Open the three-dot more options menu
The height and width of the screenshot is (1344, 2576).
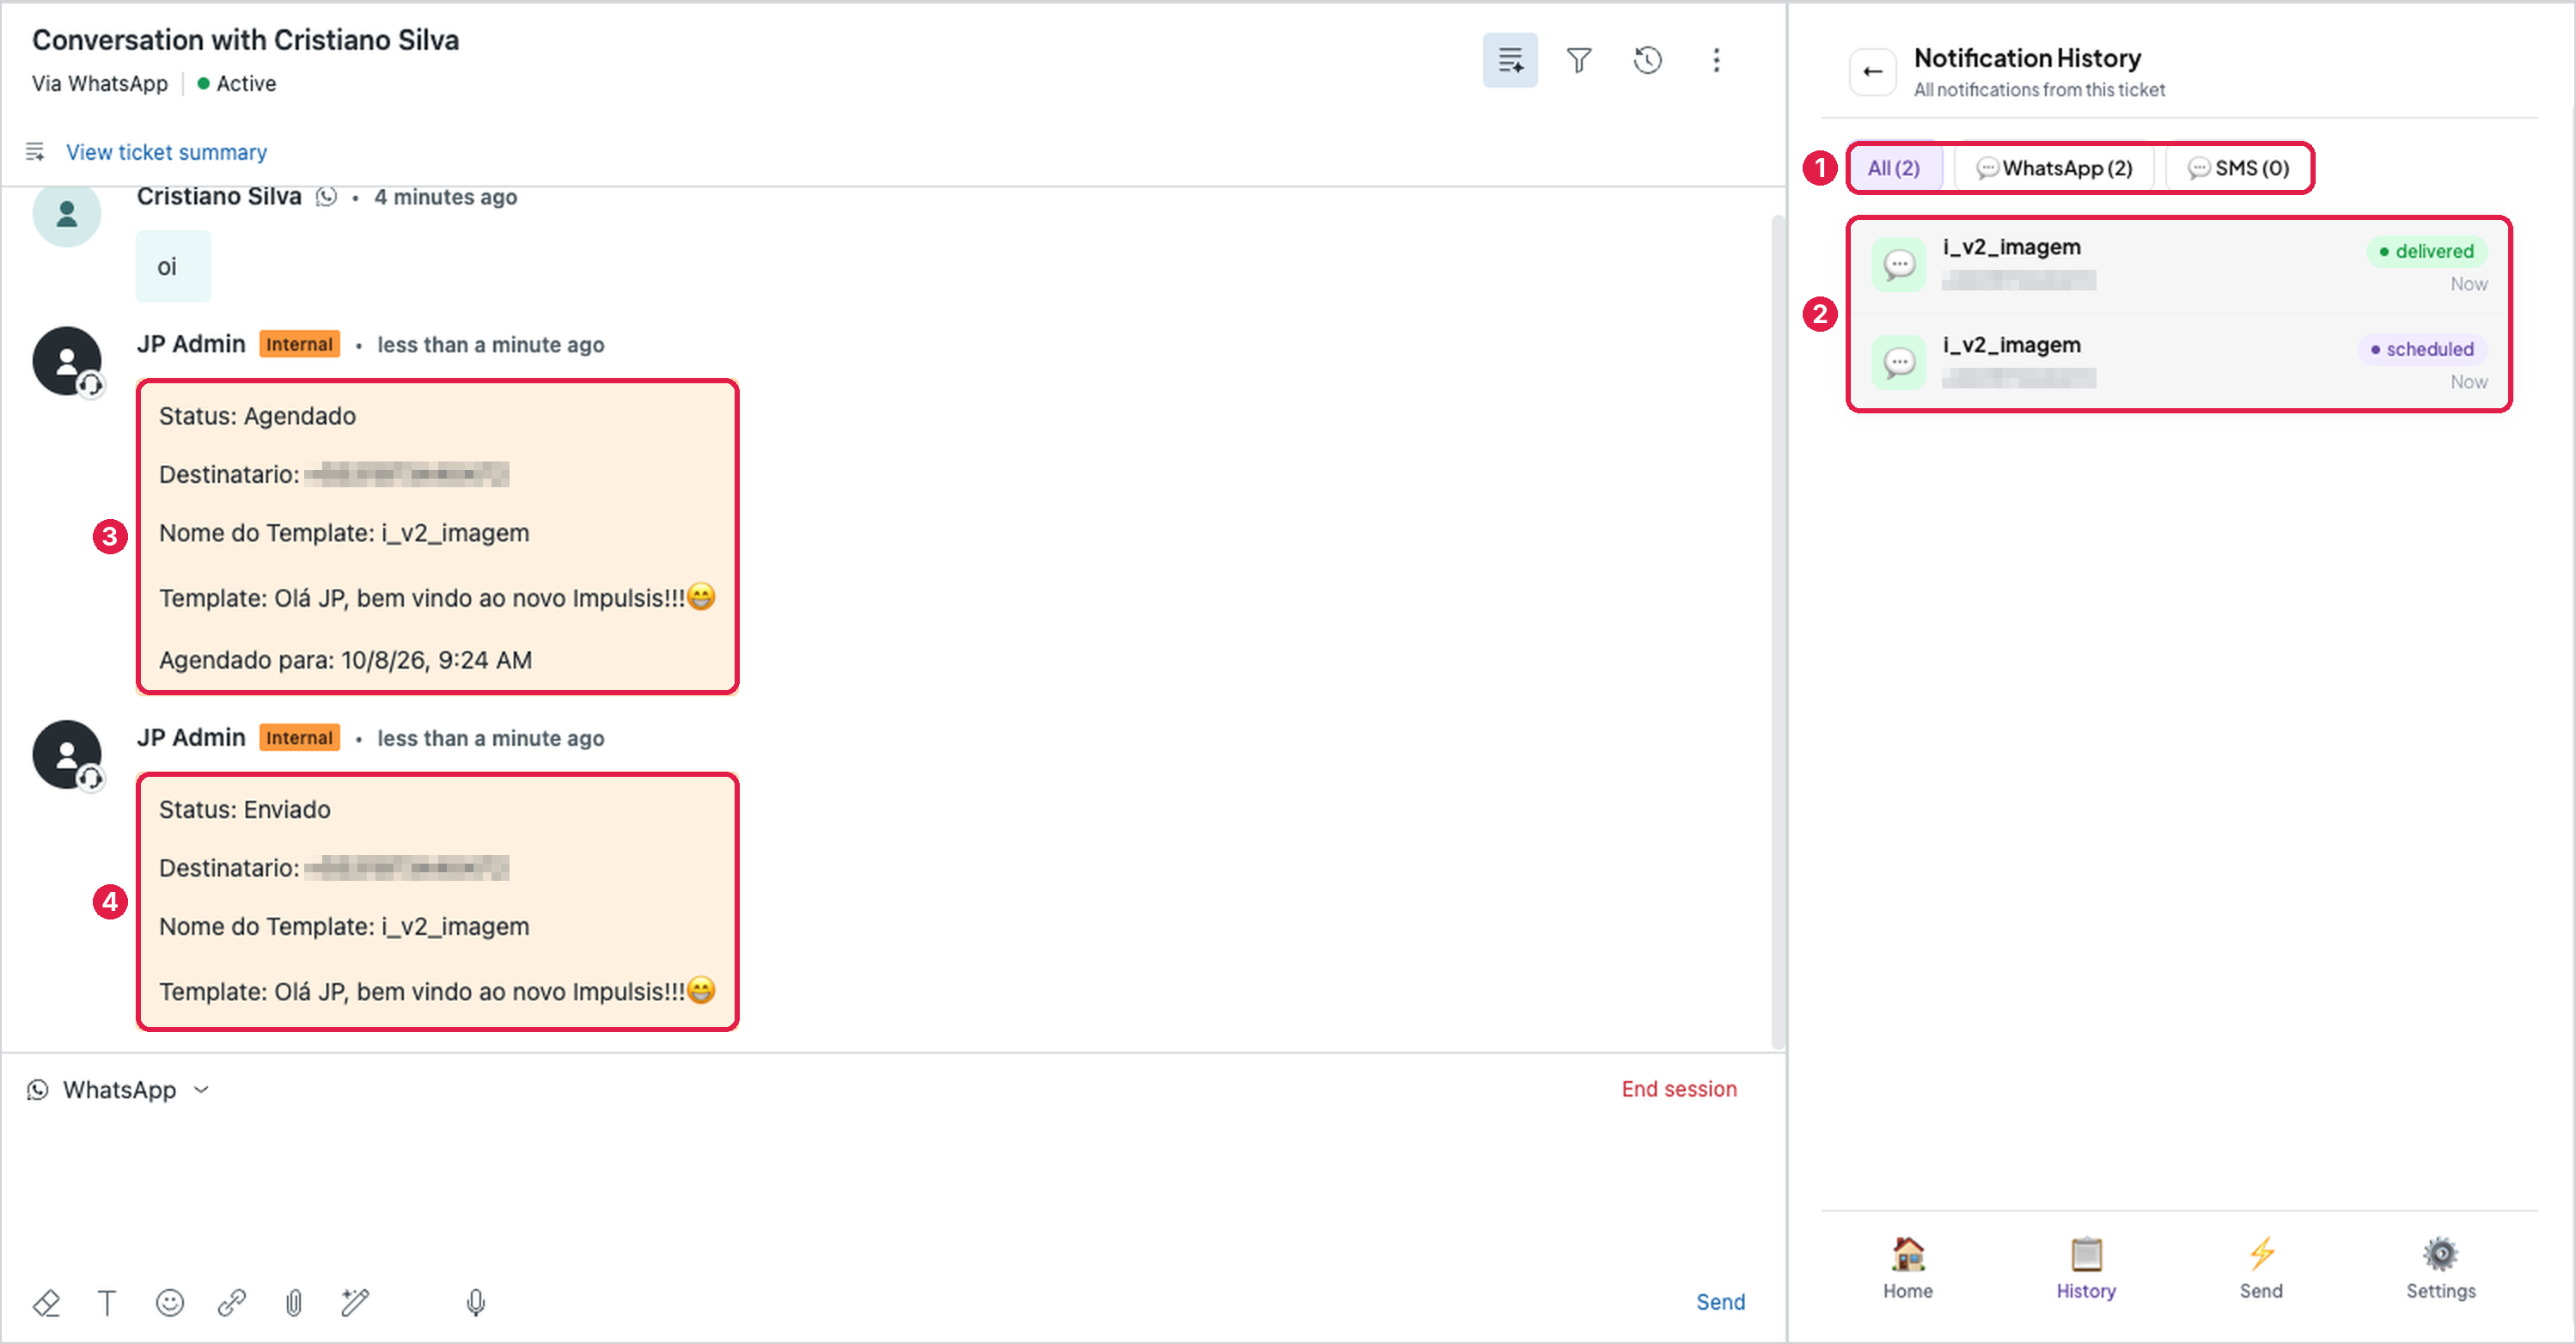coord(1716,60)
